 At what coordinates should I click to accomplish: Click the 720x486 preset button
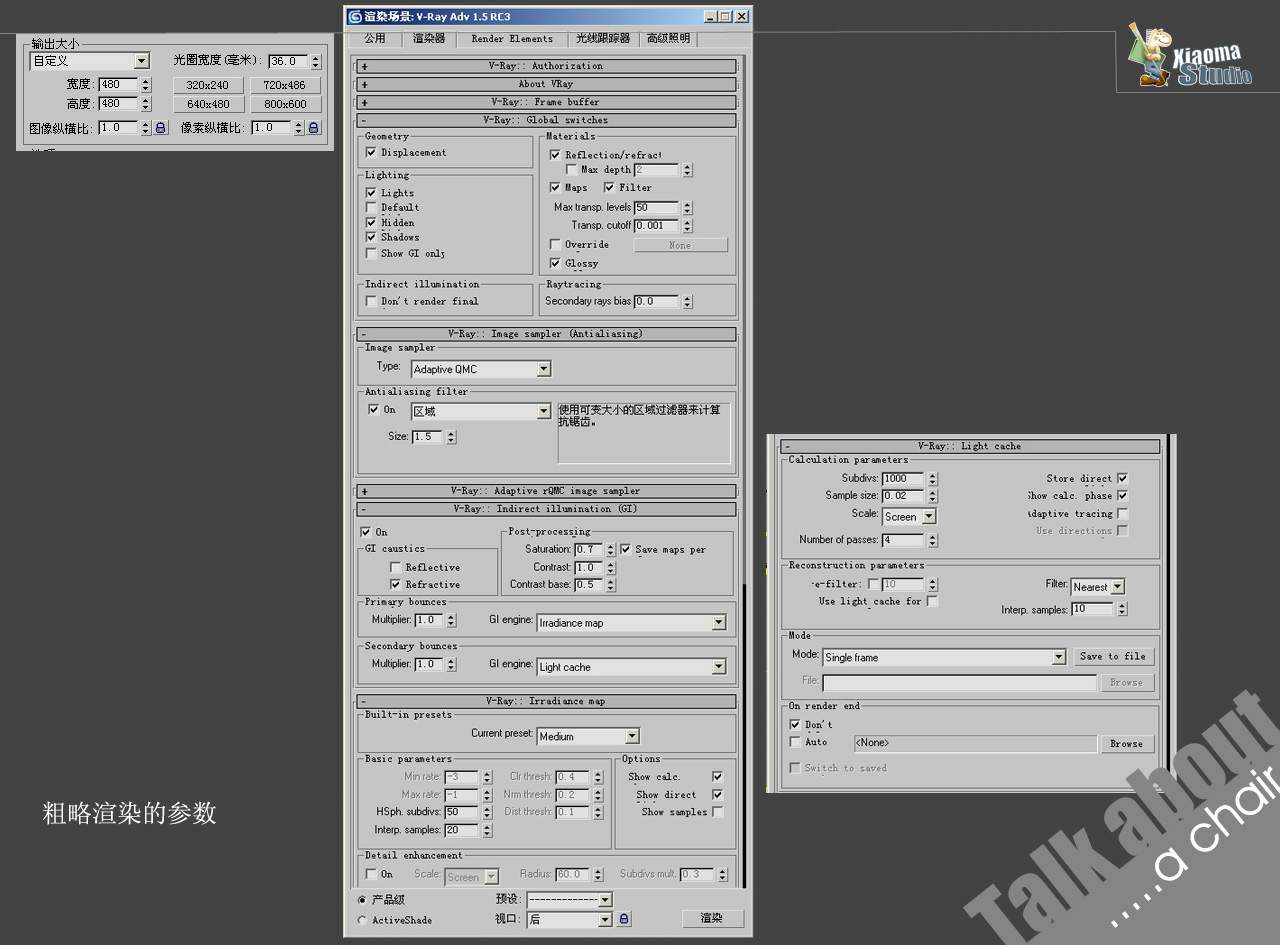pos(285,85)
